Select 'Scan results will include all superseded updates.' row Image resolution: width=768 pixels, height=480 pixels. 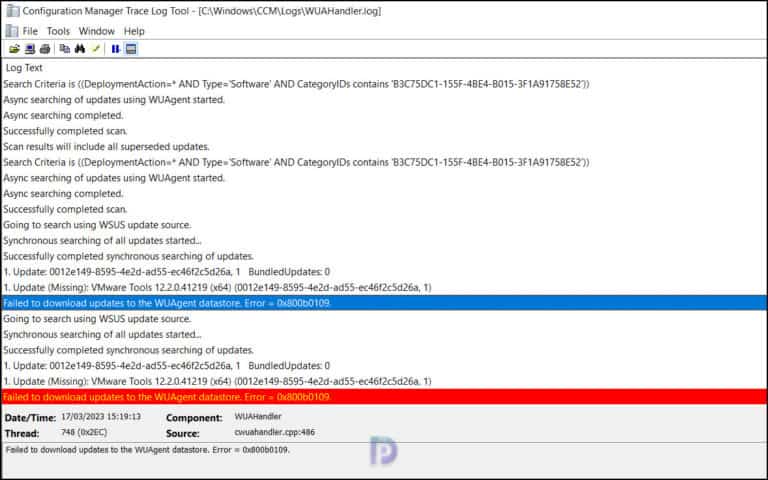[x=384, y=146]
